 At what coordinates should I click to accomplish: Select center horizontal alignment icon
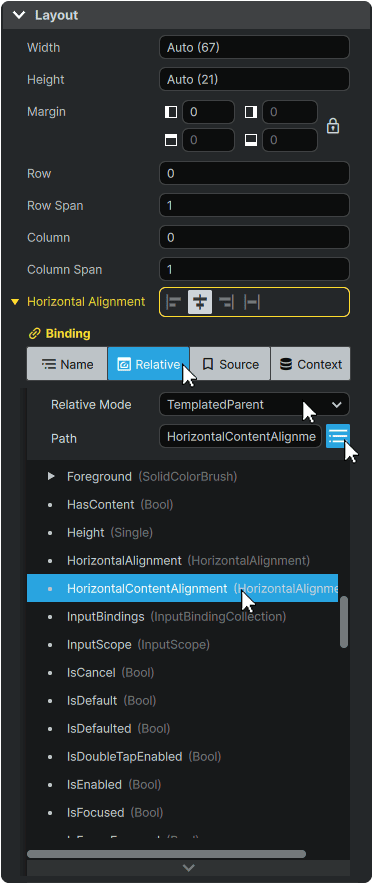pyautogui.click(x=200, y=303)
